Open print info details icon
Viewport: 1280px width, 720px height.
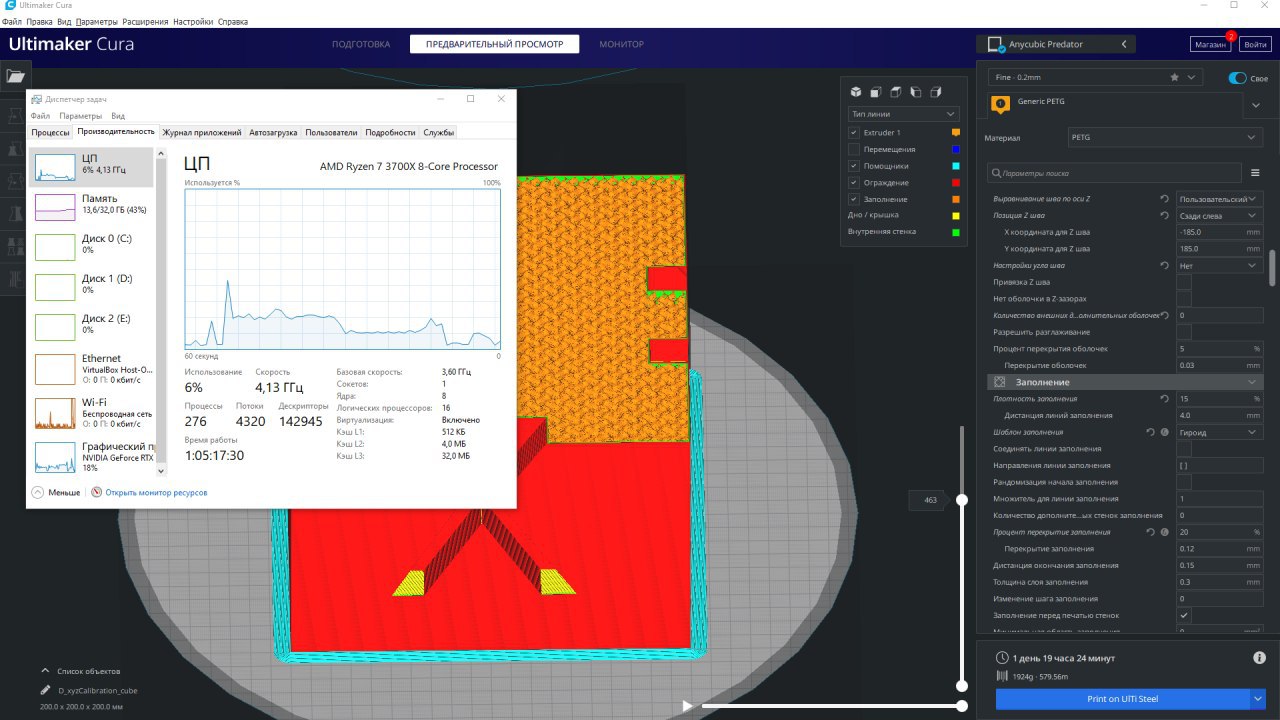pos(1259,658)
